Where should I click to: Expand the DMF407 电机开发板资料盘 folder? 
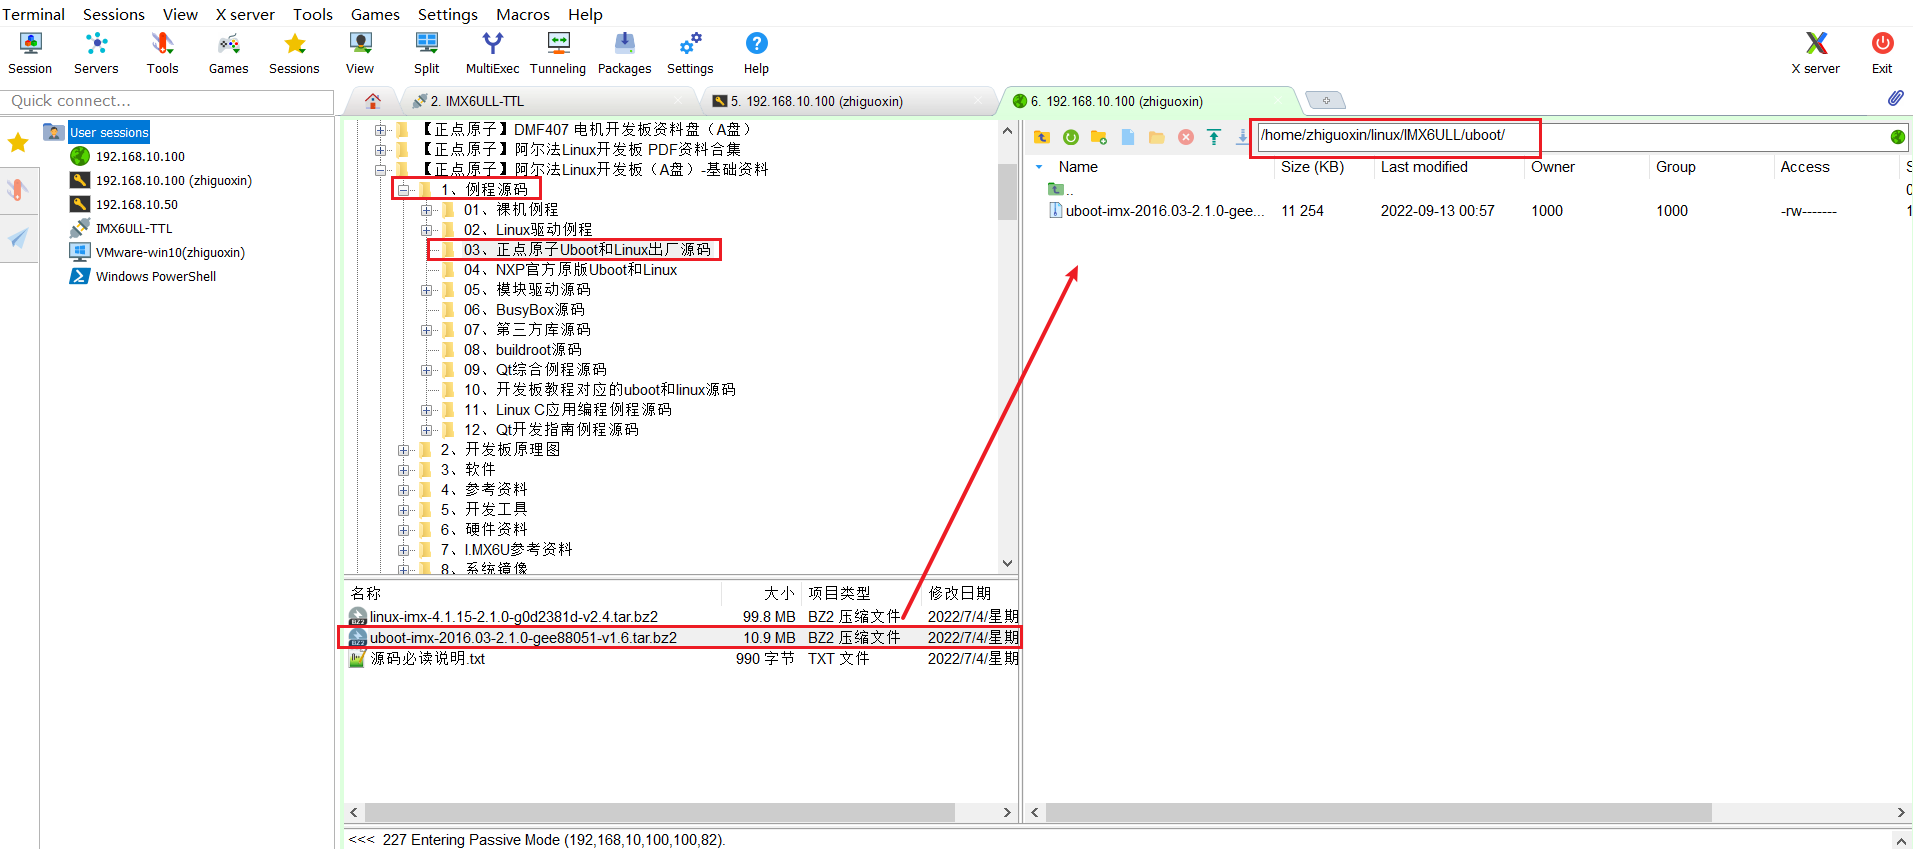(x=381, y=130)
